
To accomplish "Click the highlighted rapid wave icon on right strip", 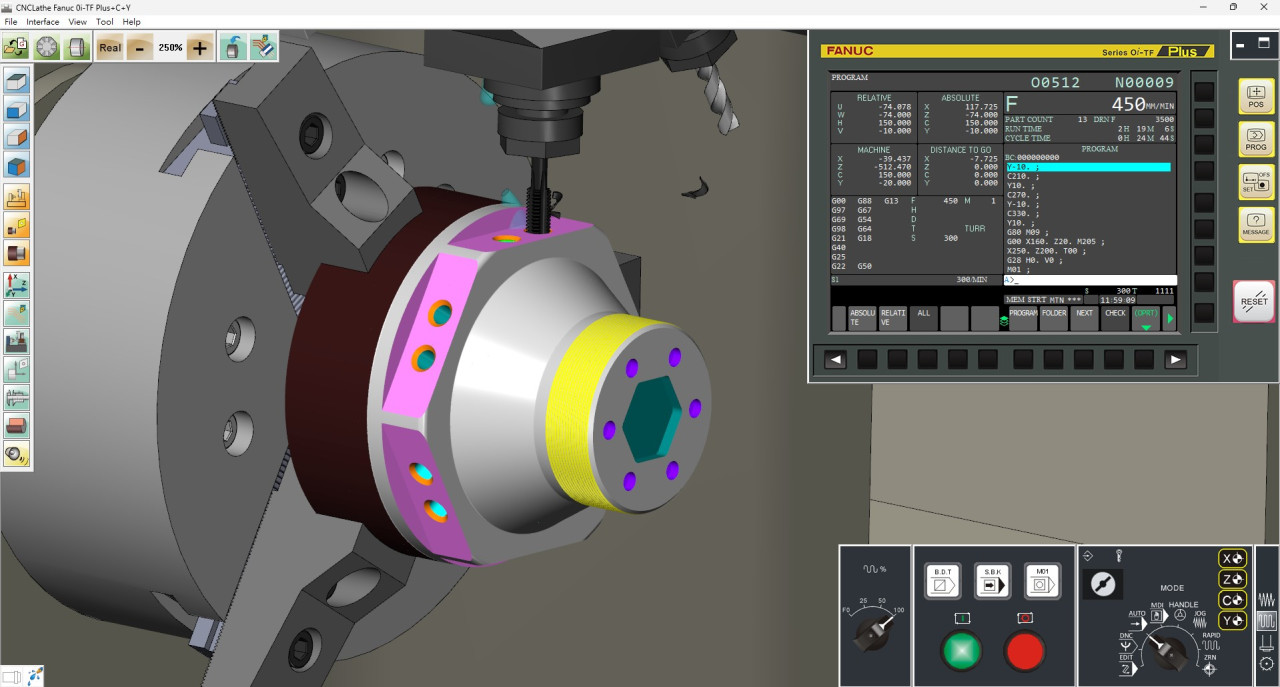I will coord(1267,621).
